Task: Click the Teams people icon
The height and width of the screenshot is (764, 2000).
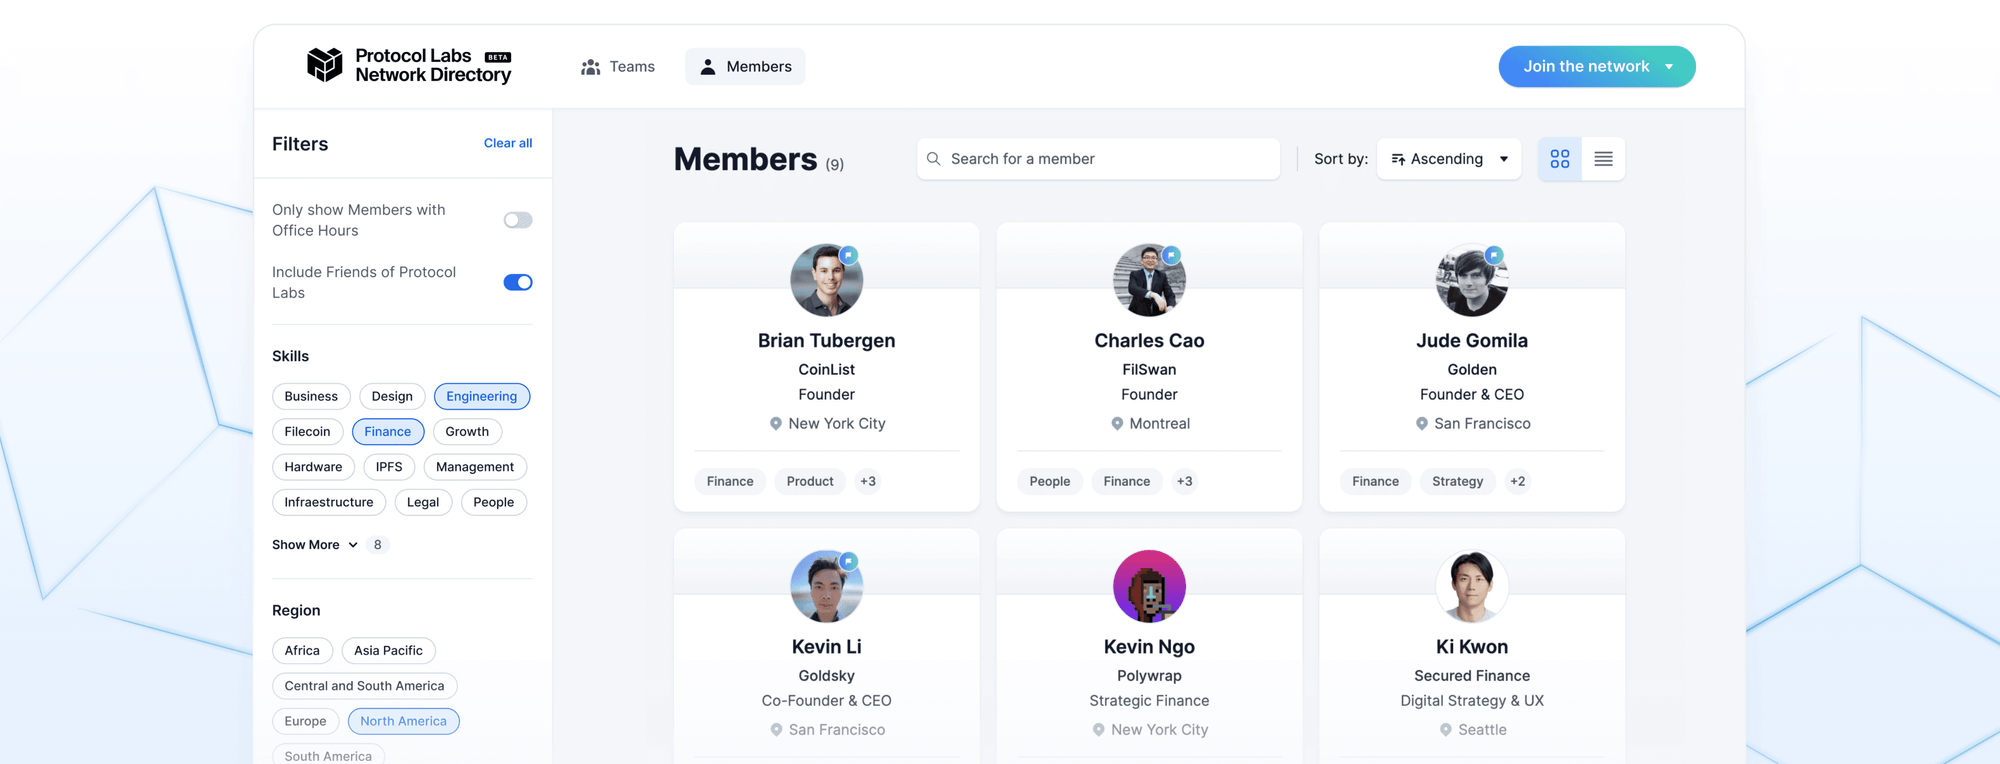Action: pyautogui.click(x=590, y=66)
